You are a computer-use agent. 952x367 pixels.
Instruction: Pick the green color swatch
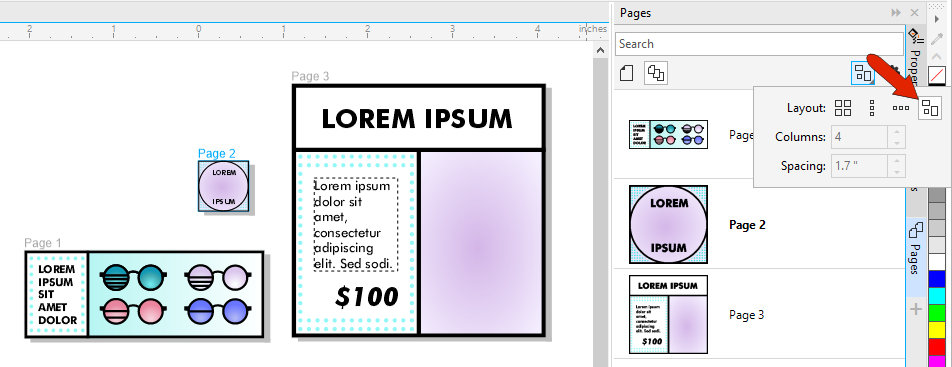pyautogui.click(x=938, y=312)
